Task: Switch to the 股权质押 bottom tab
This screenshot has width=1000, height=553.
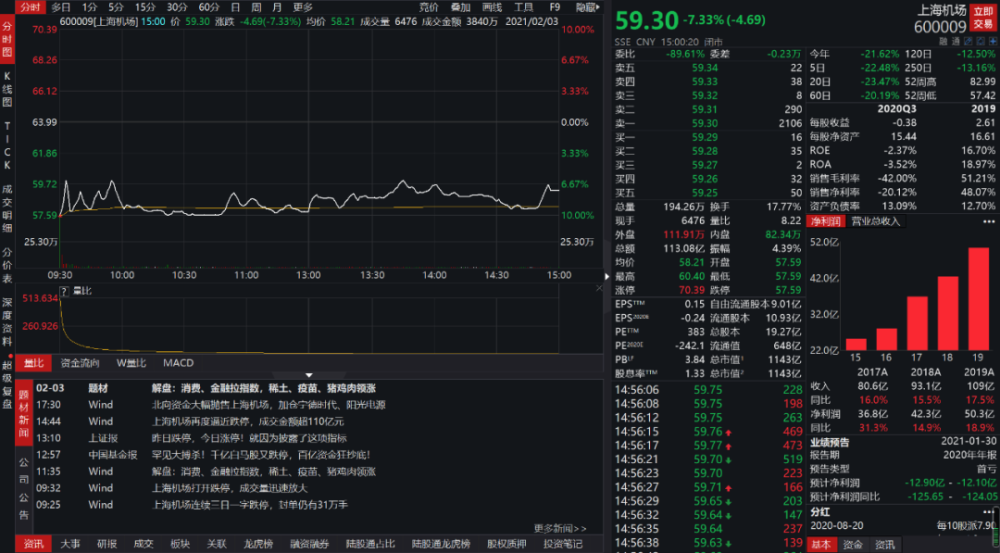Action: point(507,544)
